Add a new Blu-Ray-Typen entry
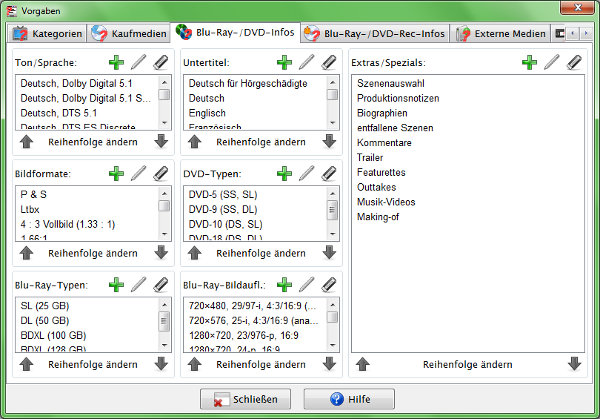The image size is (600, 419). pyautogui.click(x=117, y=285)
